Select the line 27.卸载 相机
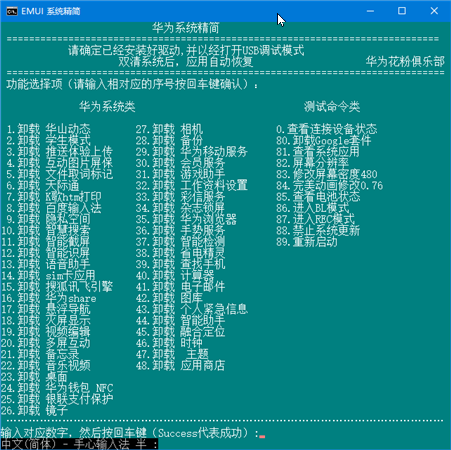Viewport: 451px width, 450px height. tap(169, 129)
